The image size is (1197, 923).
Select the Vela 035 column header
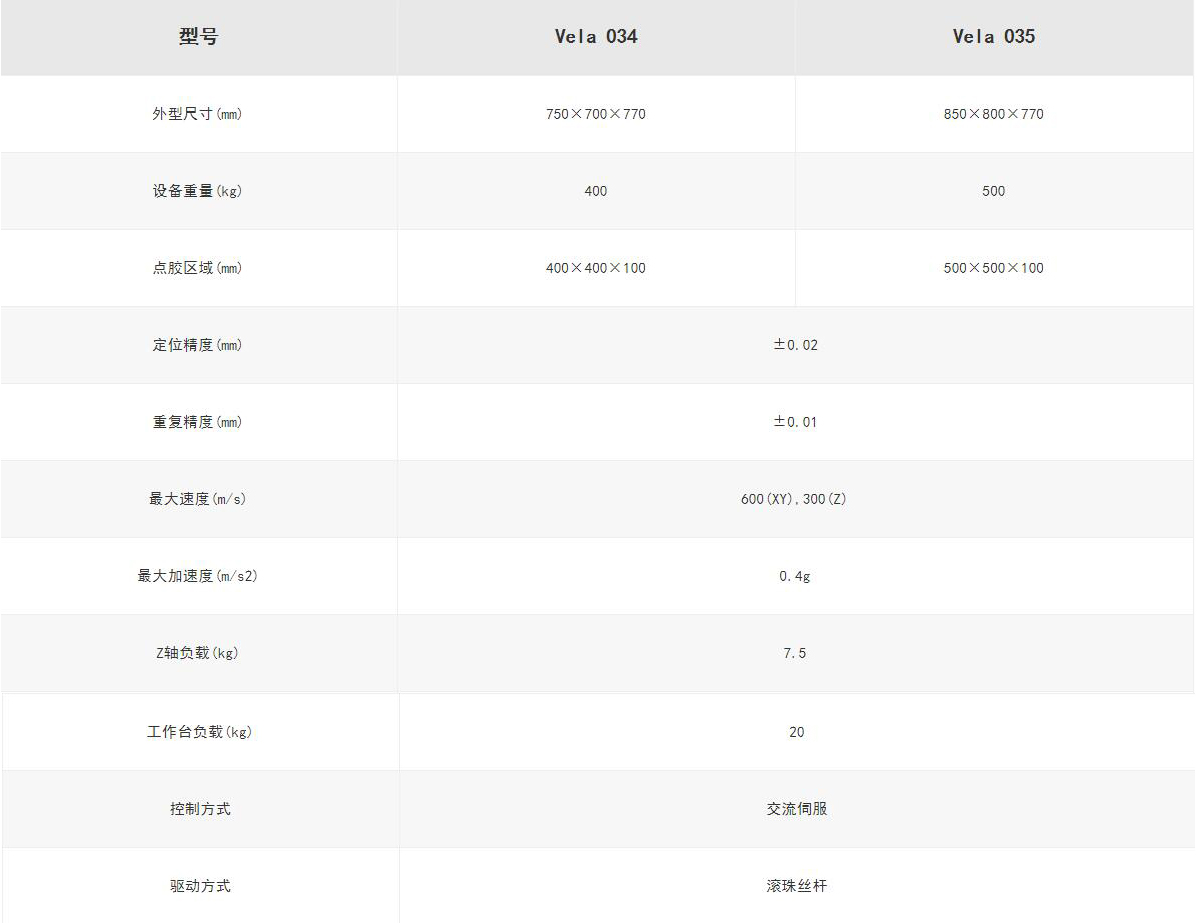pyautogui.click(x=993, y=36)
